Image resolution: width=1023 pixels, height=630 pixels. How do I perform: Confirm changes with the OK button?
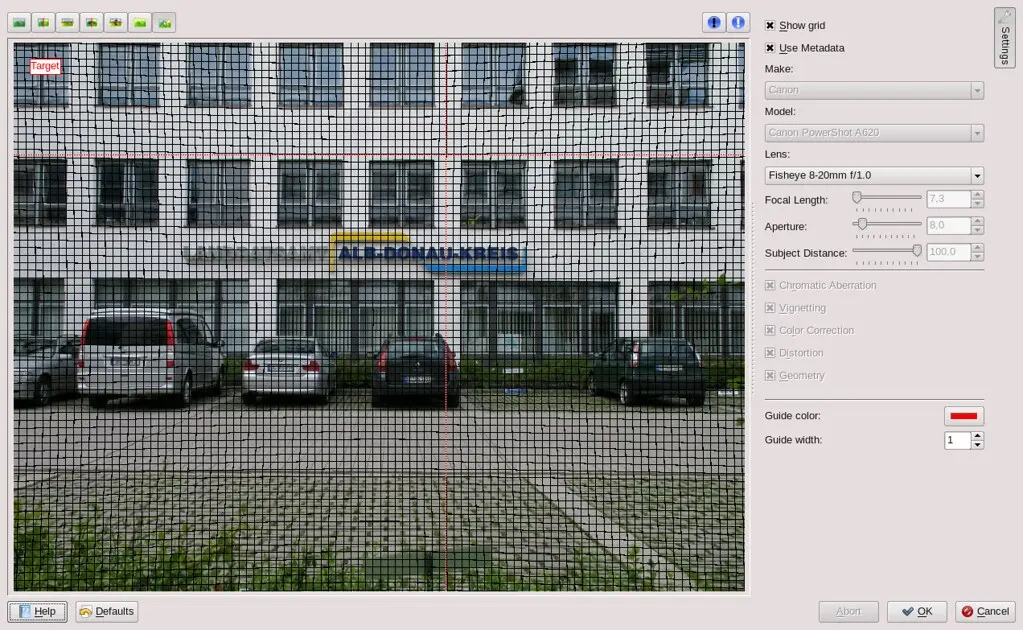tap(916, 611)
